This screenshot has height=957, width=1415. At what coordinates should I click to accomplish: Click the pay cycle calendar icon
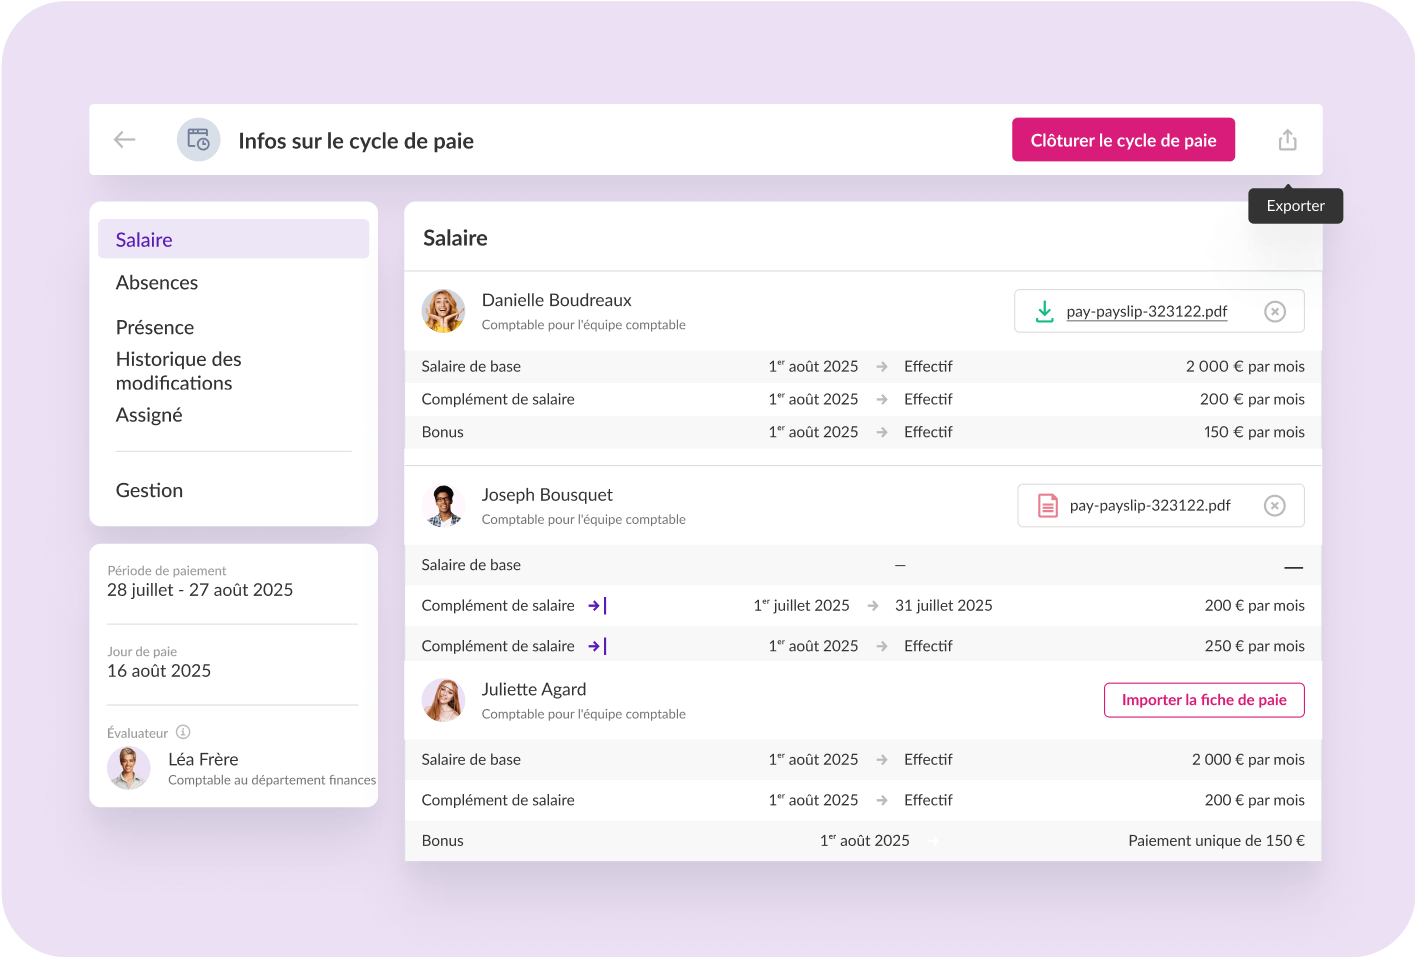click(x=198, y=140)
